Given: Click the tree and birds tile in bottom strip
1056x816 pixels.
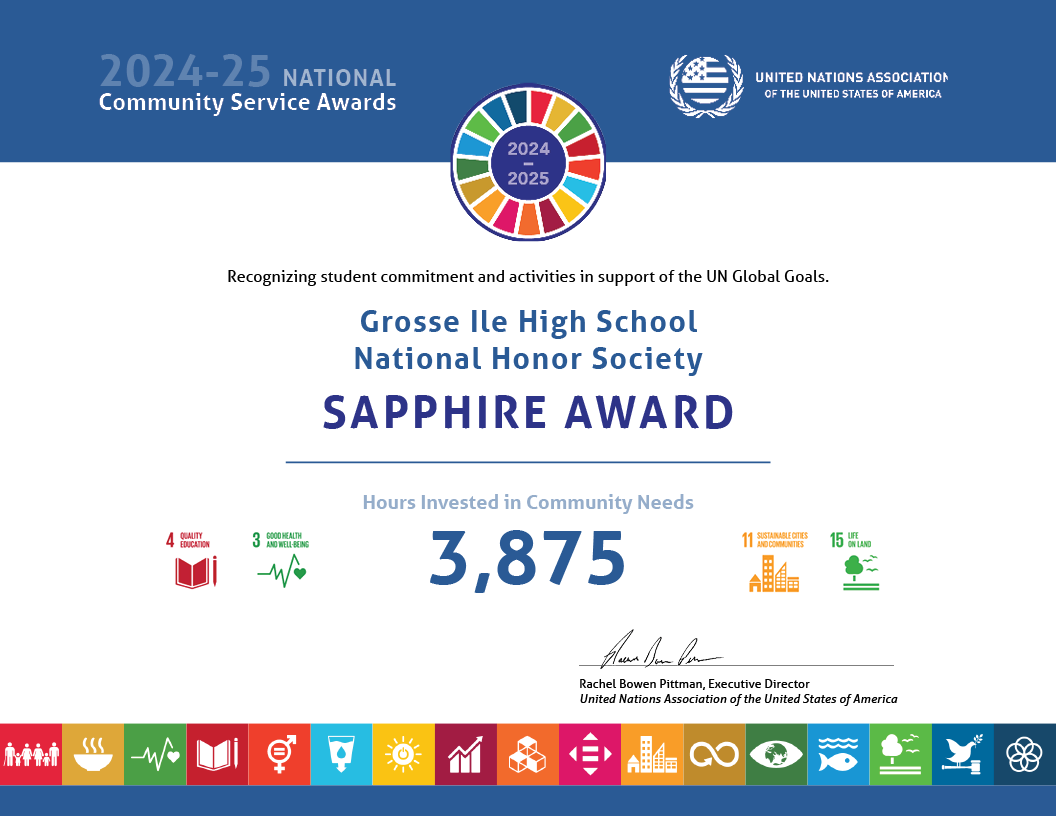Looking at the screenshot, I should [900, 754].
